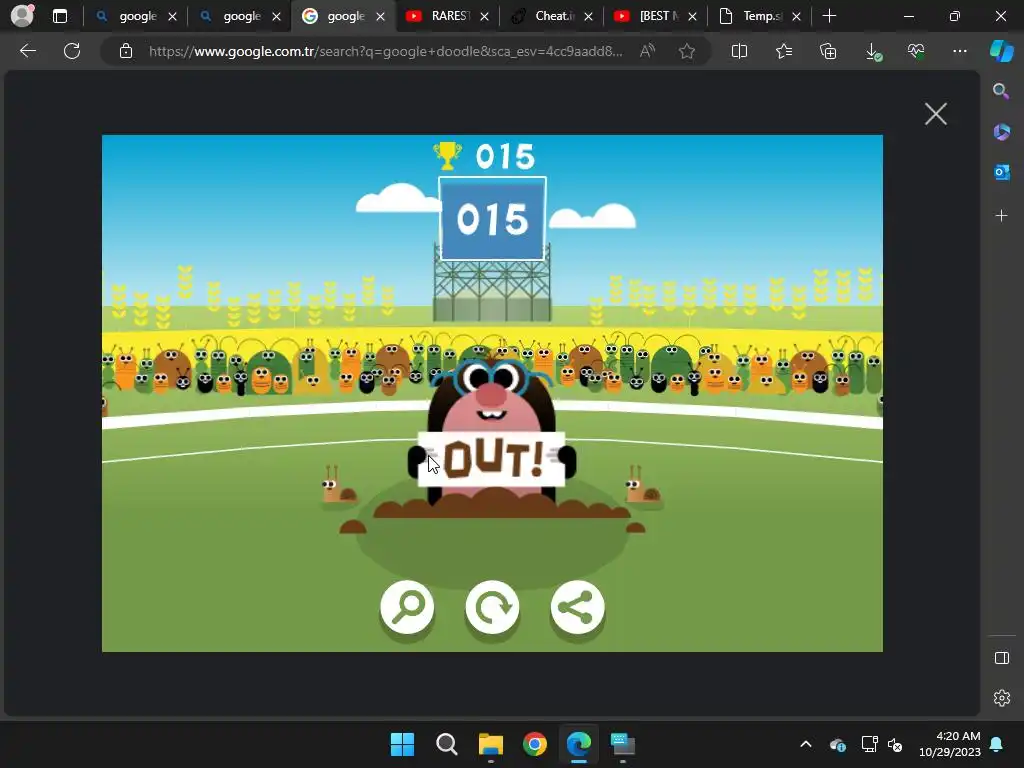Show the Downloads panel
The width and height of the screenshot is (1024, 768).
point(872,51)
